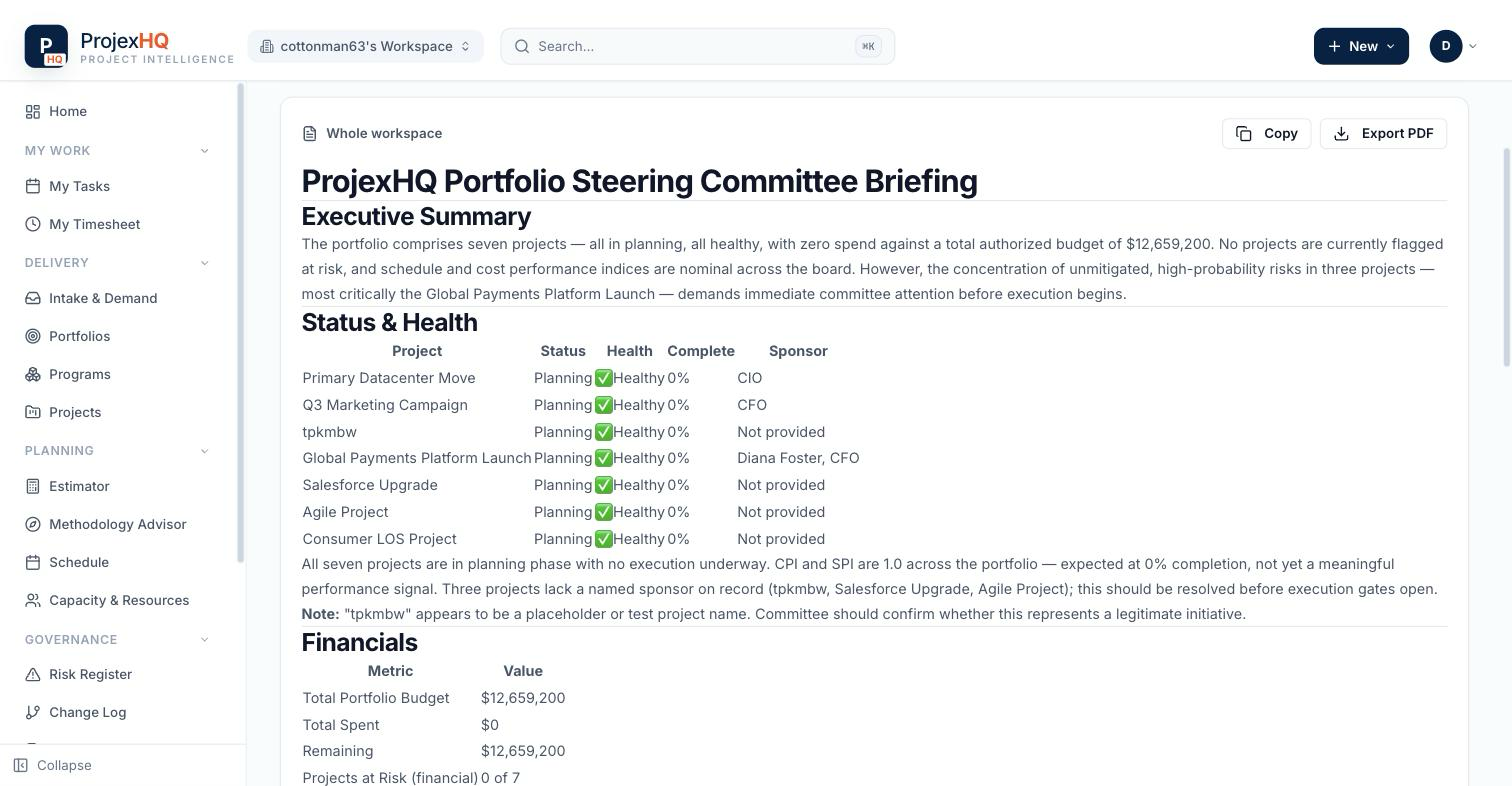Click the main page vertical scrollbar
This screenshot has height=786, width=1512.
pos(1507,258)
